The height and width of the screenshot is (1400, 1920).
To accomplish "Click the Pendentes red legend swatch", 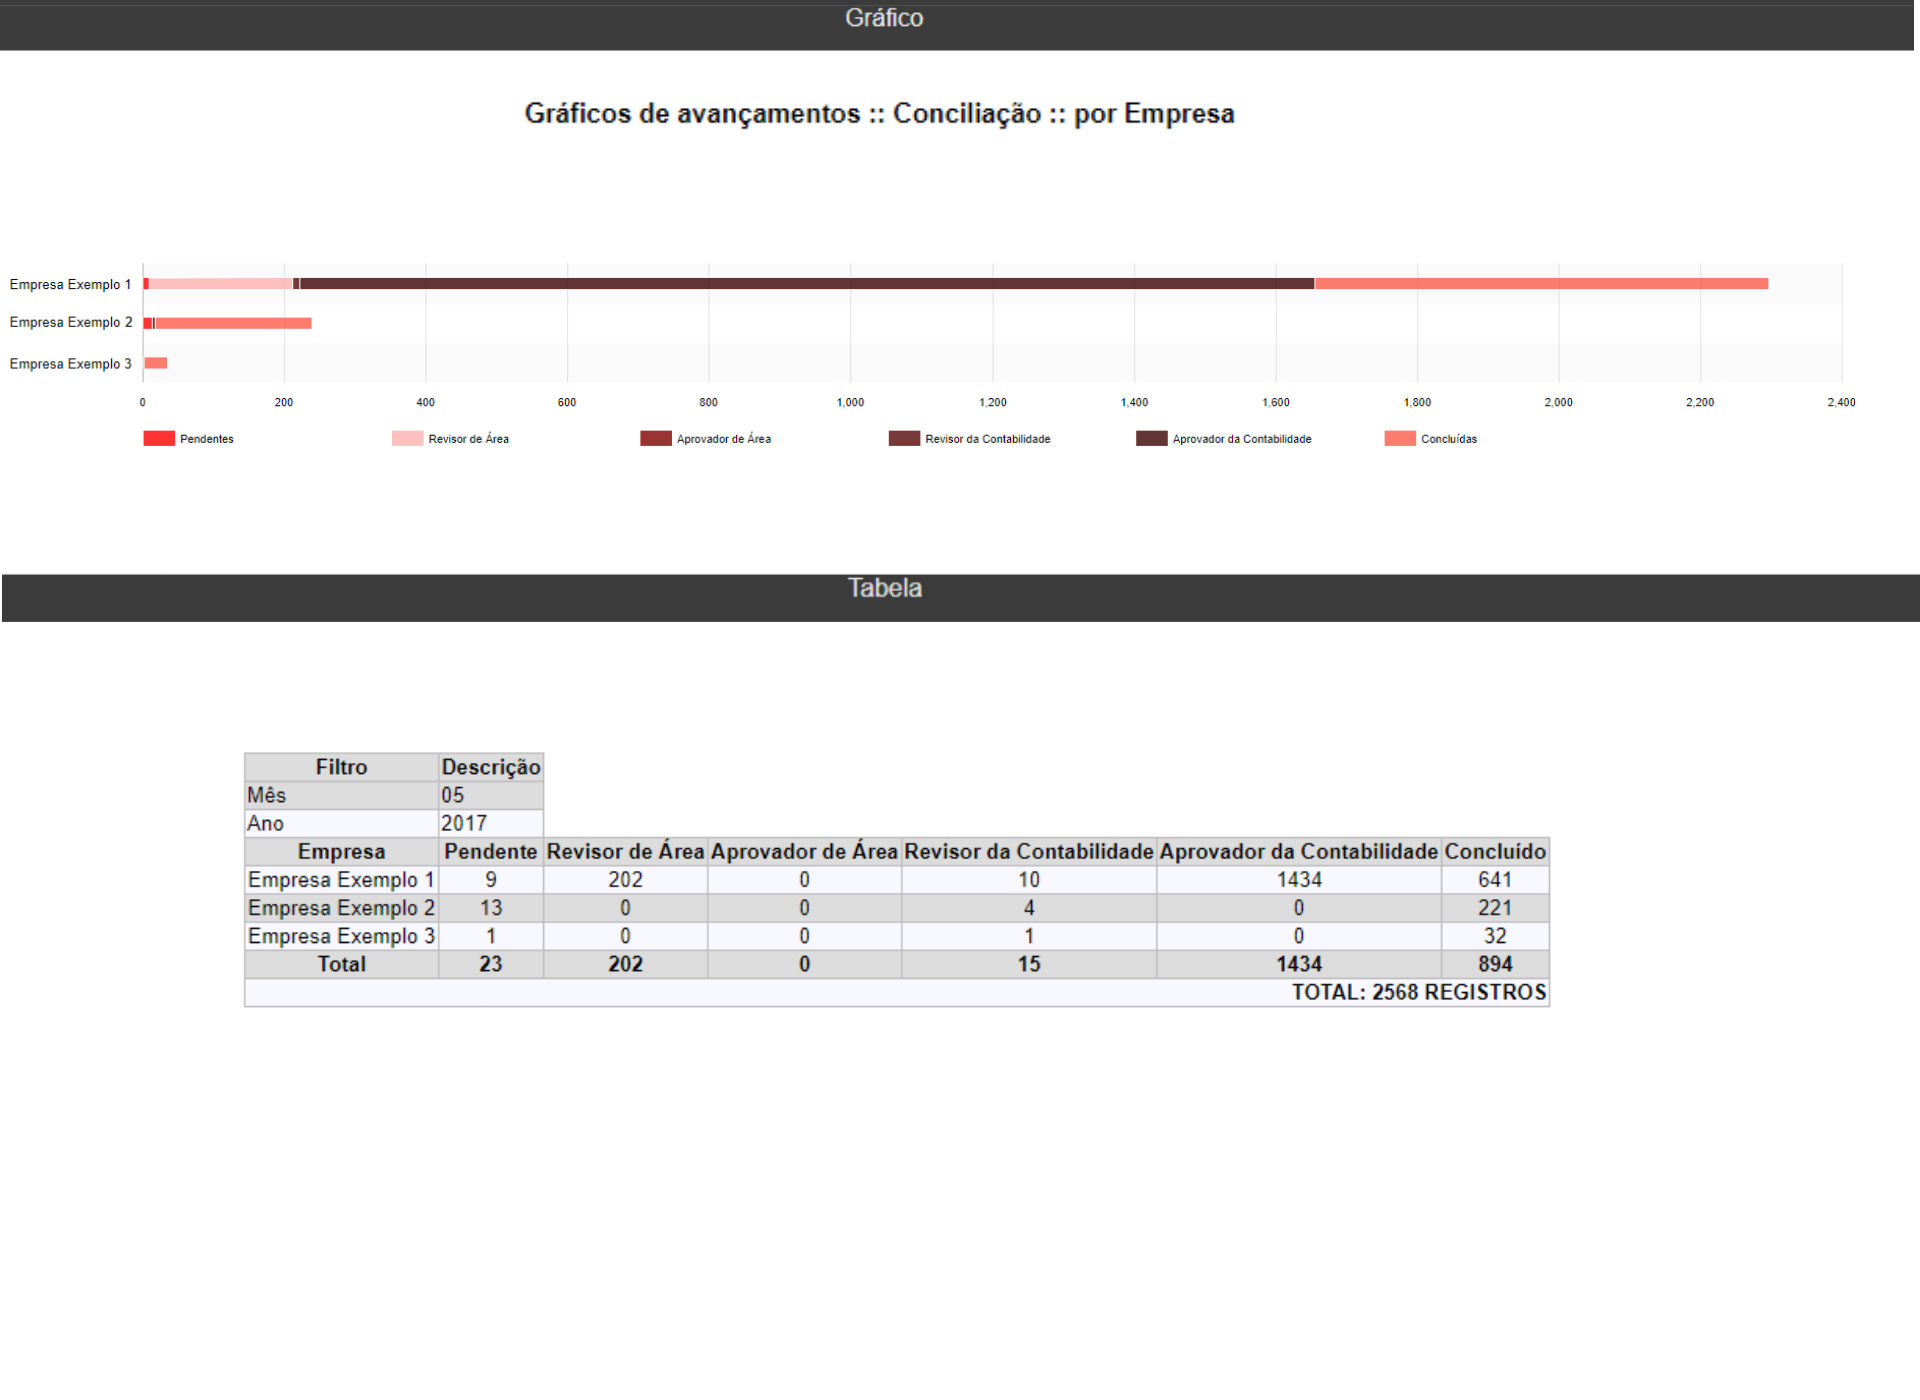I will (x=159, y=439).
